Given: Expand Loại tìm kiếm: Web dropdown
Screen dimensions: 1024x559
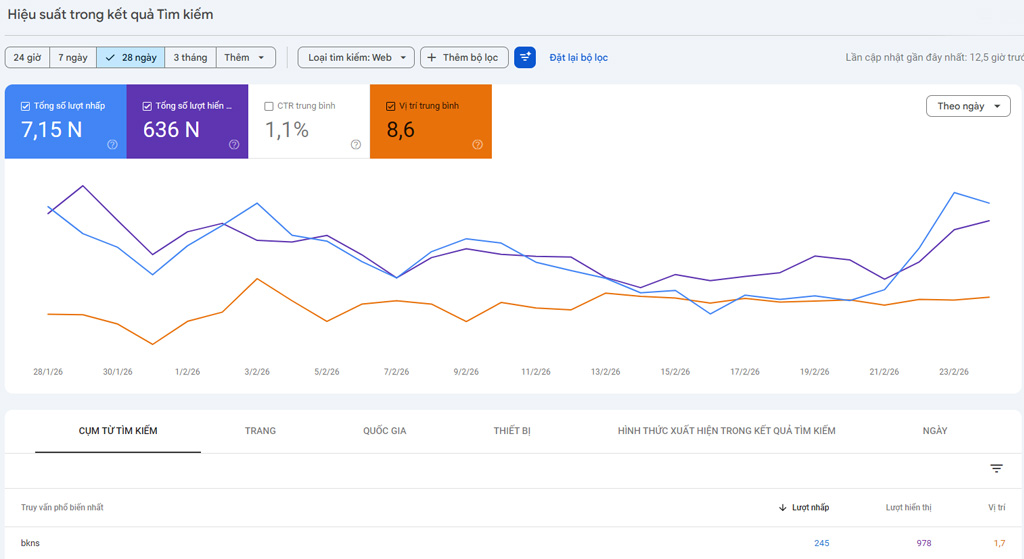Looking at the screenshot, I should coord(356,58).
